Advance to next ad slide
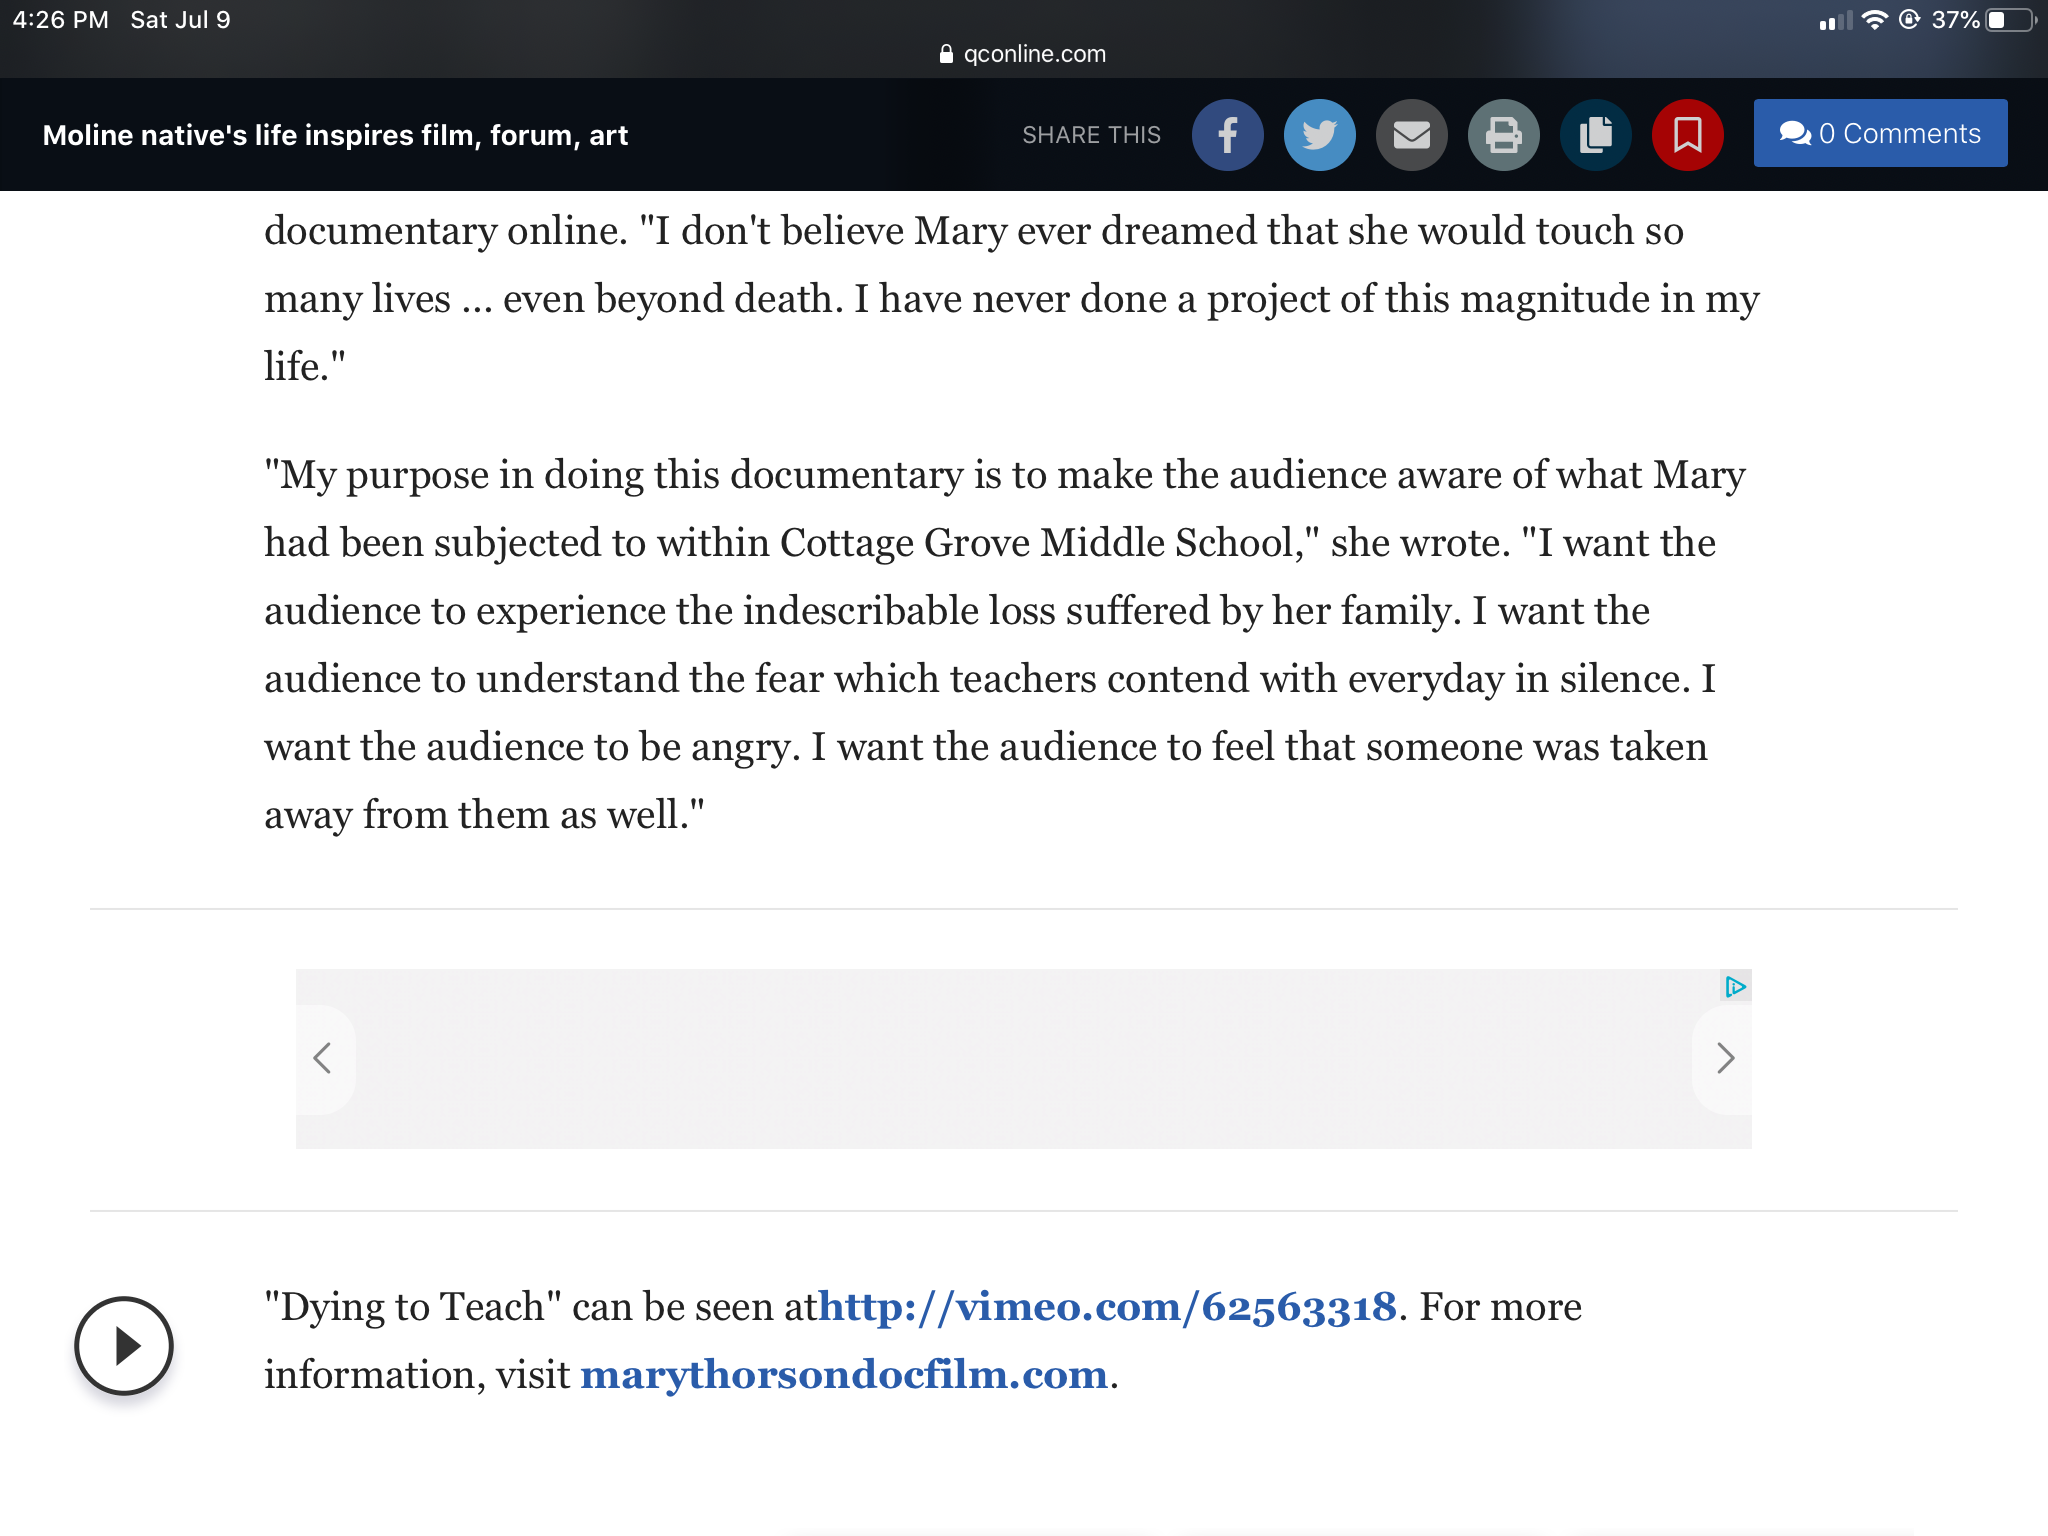 (x=1725, y=1058)
